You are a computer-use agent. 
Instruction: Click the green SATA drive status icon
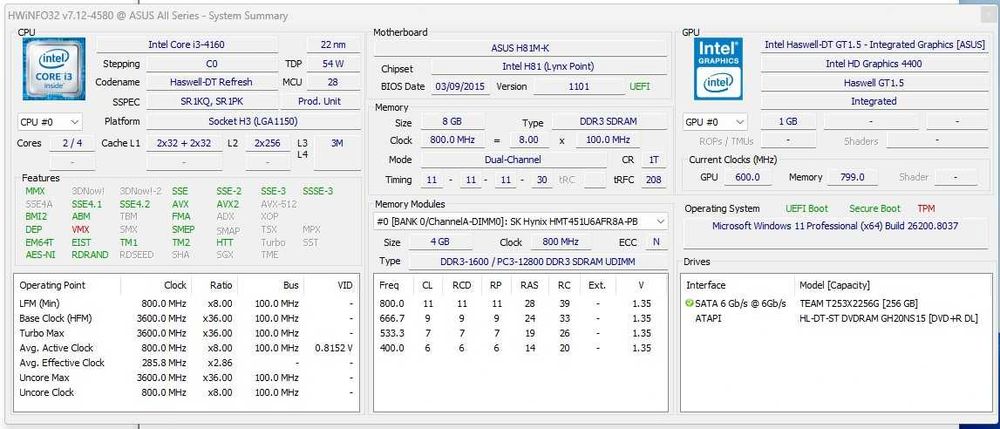pyautogui.click(x=689, y=303)
